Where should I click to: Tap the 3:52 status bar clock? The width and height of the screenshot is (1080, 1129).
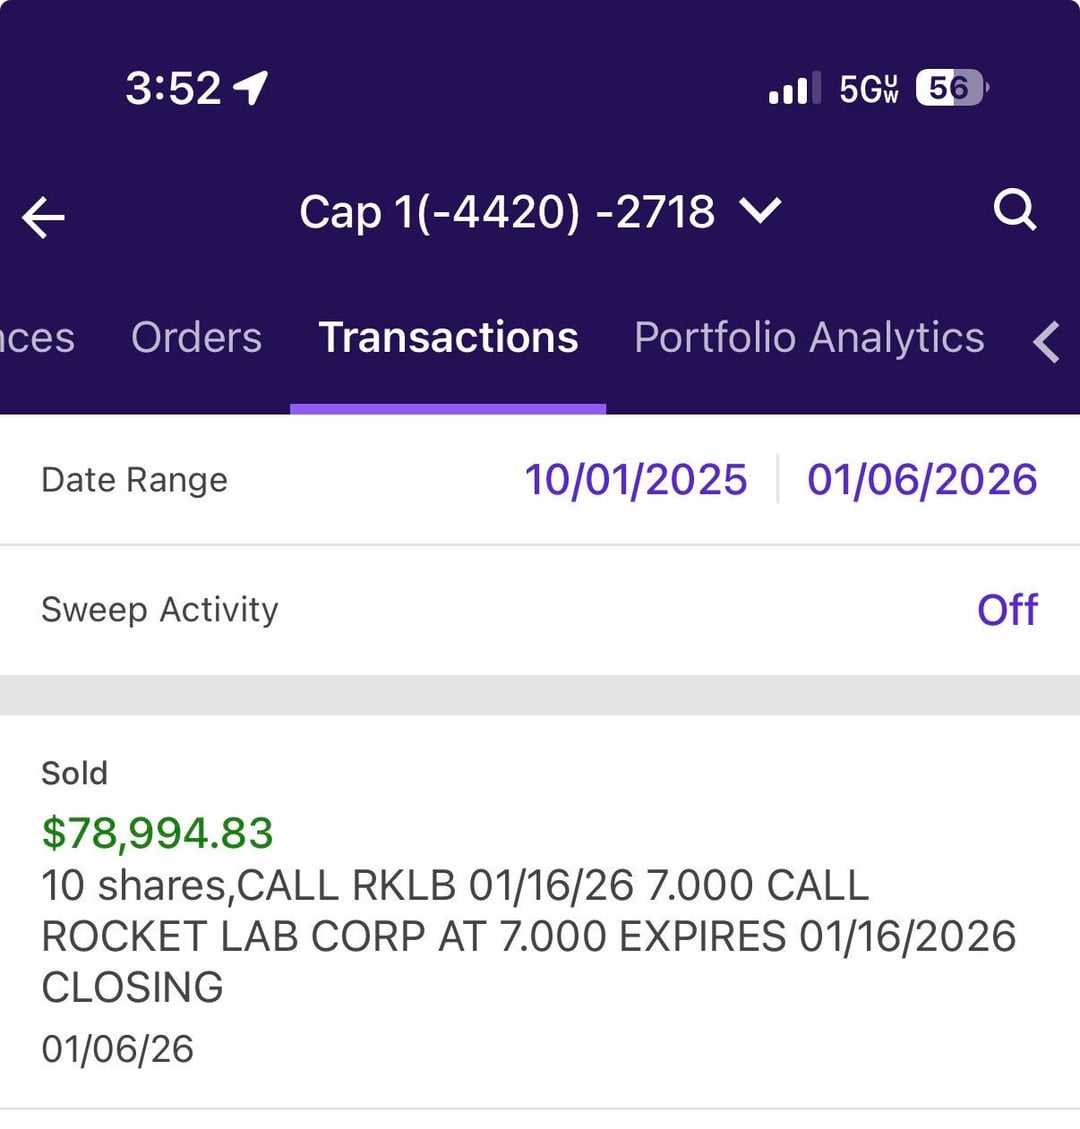(173, 88)
